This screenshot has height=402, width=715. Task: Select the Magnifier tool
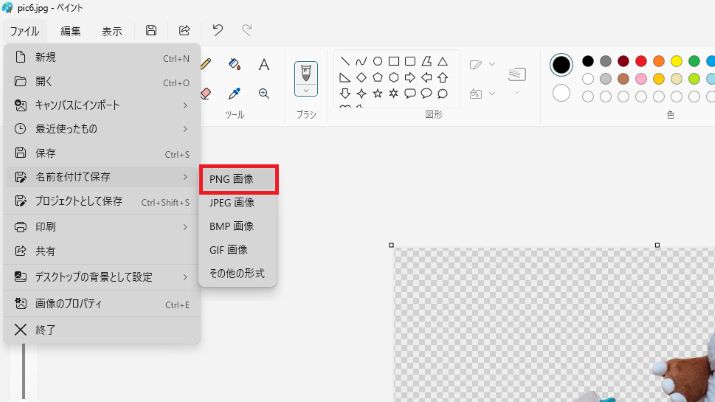tap(264, 93)
